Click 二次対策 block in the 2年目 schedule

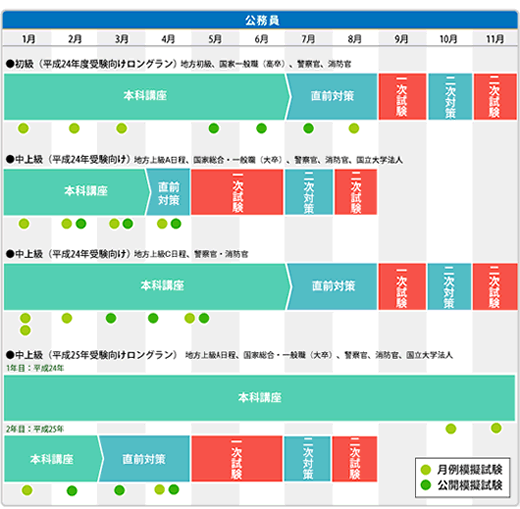(307, 459)
